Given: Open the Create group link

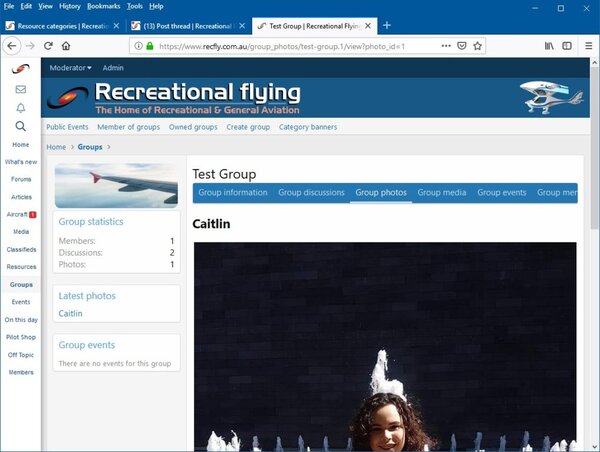Looking at the screenshot, I should point(248,127).
